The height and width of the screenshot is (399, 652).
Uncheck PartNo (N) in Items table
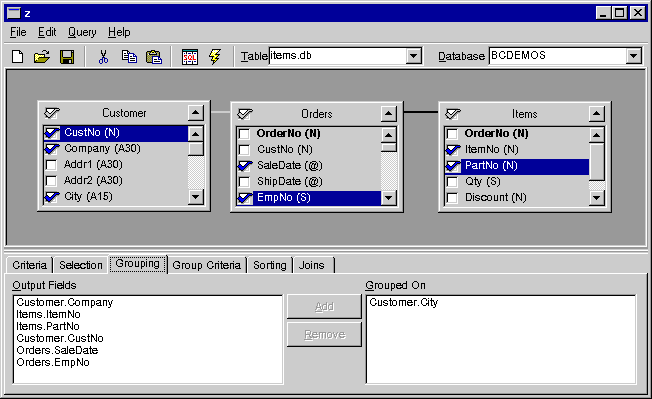(453, 166)
